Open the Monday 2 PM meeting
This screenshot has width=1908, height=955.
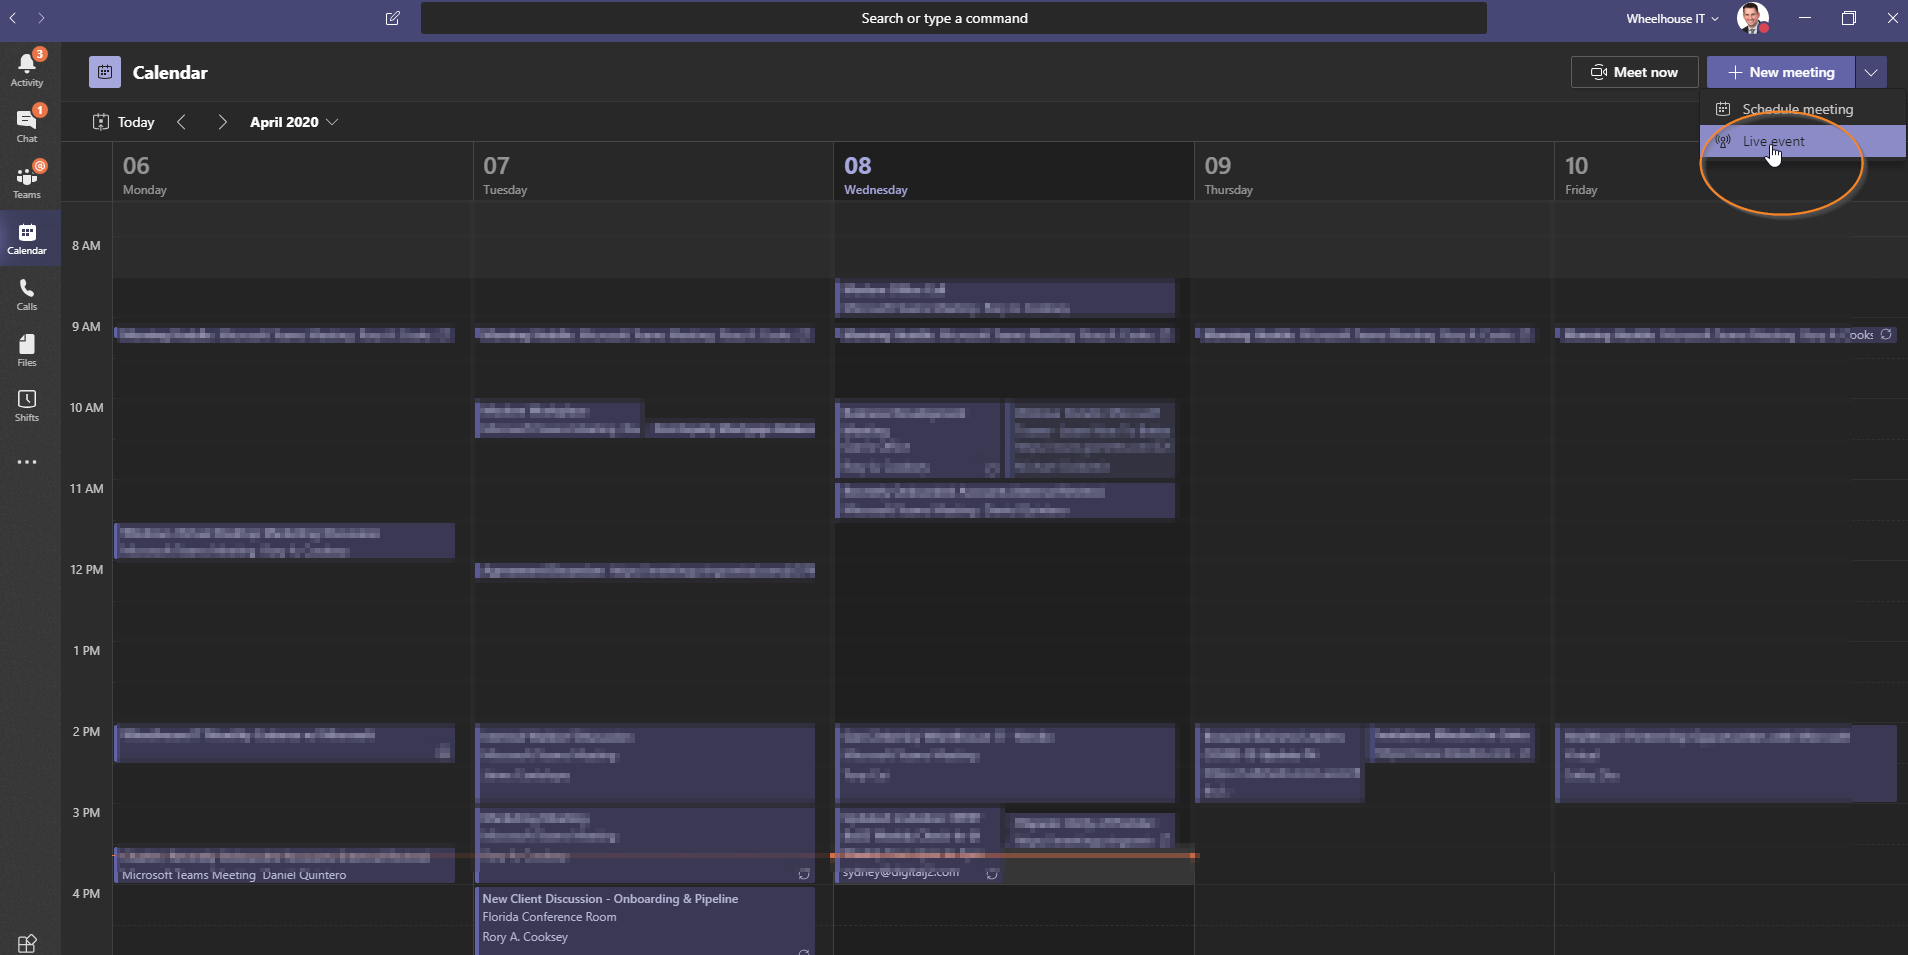(x=285, y=743)
